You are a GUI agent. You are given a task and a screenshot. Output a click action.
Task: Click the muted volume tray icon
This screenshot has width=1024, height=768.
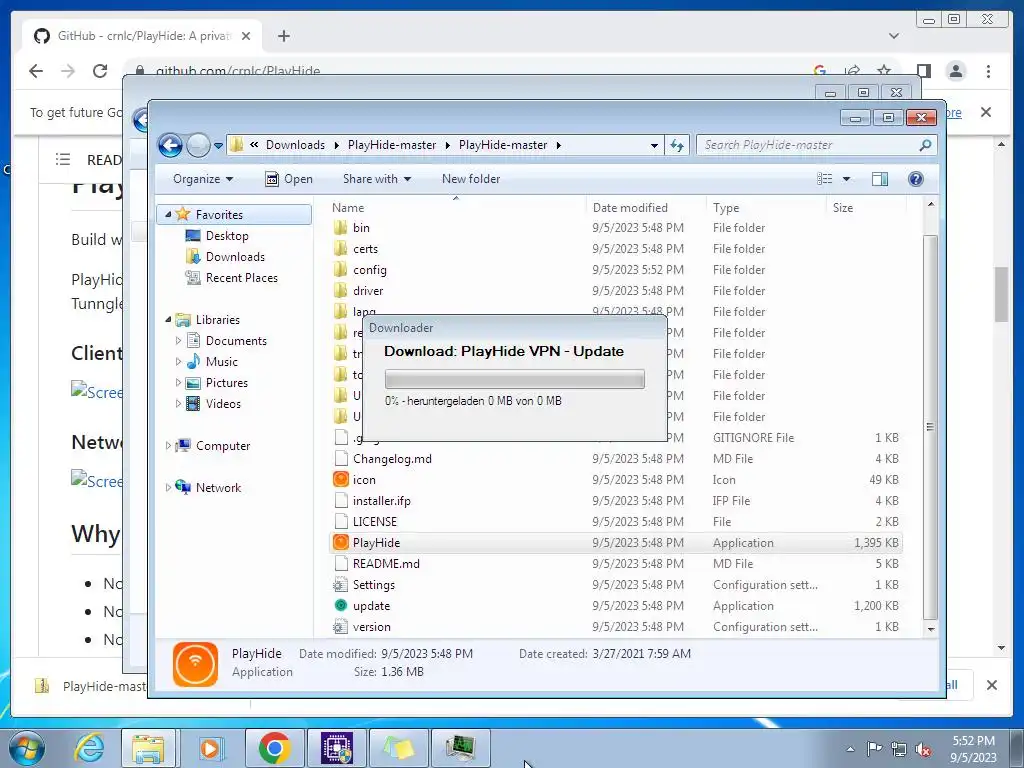pos(923,750)
